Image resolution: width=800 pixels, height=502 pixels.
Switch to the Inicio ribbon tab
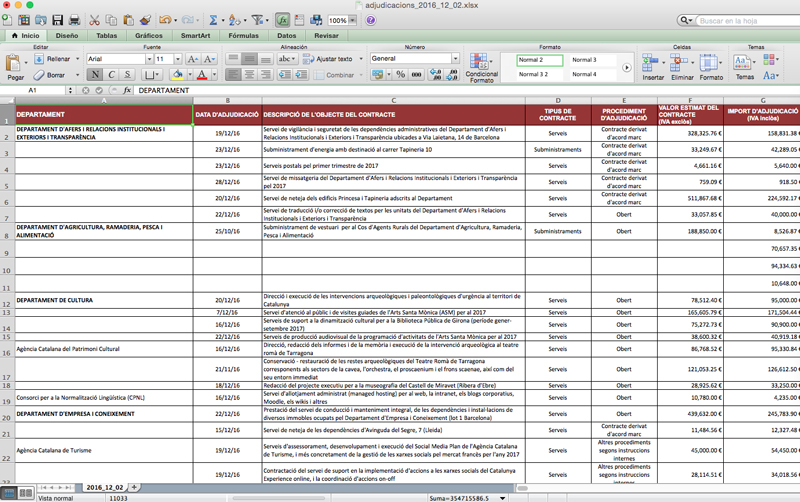tap(26, 36)
